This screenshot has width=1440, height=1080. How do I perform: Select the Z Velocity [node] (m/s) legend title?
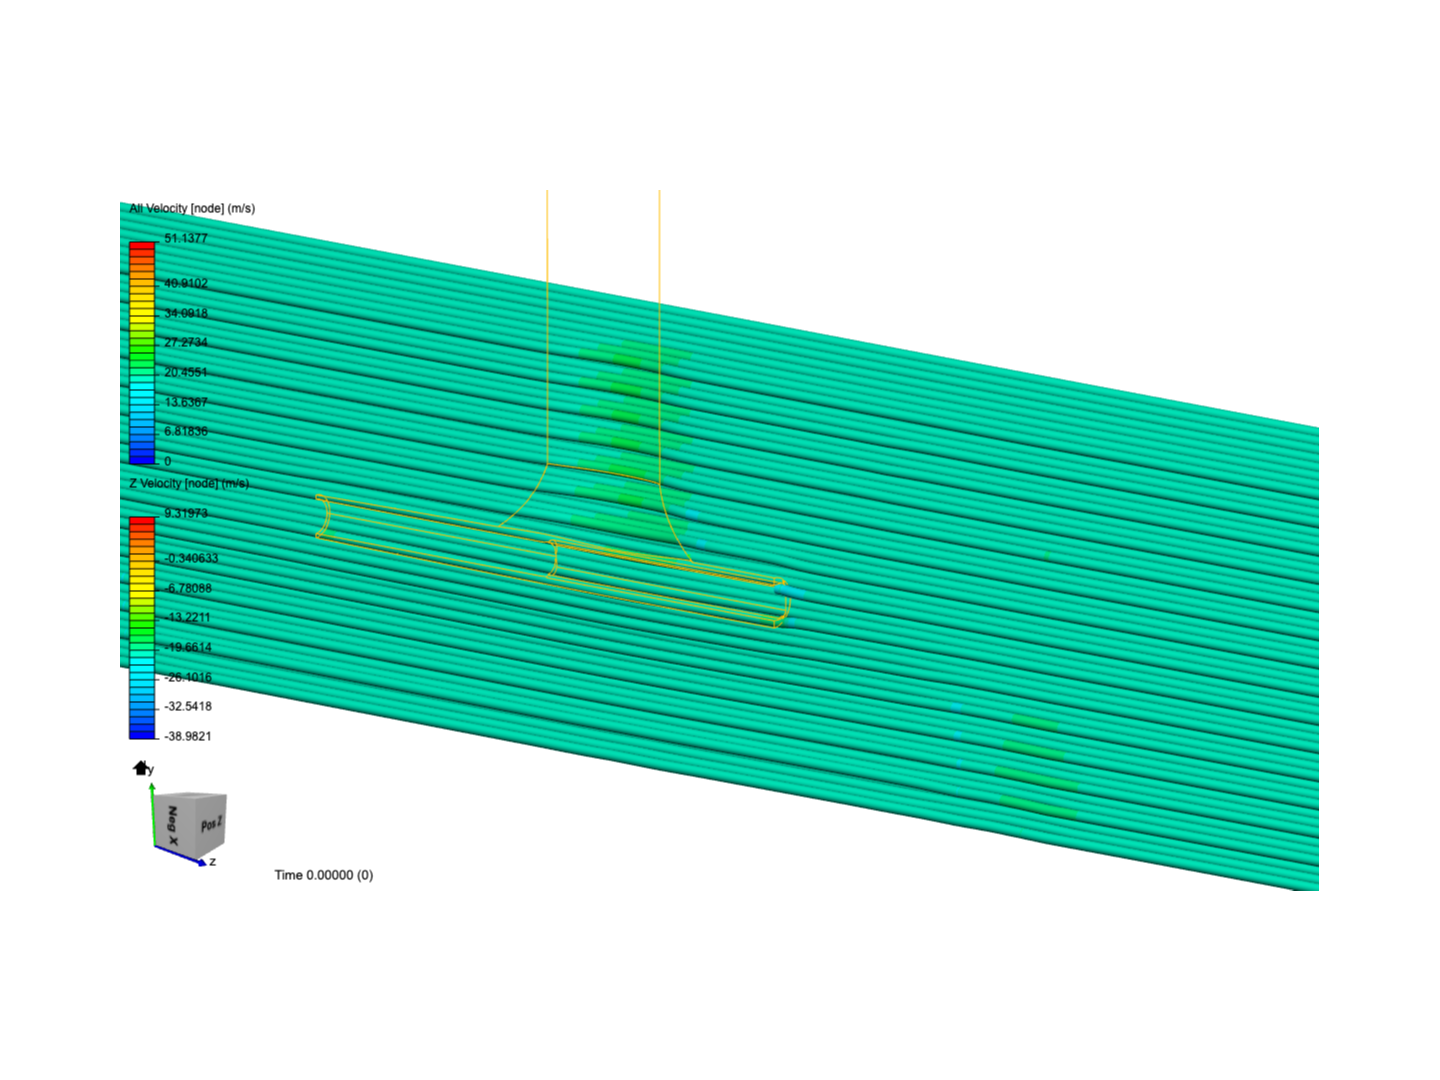pyautogui.click(x=190, y=483)
